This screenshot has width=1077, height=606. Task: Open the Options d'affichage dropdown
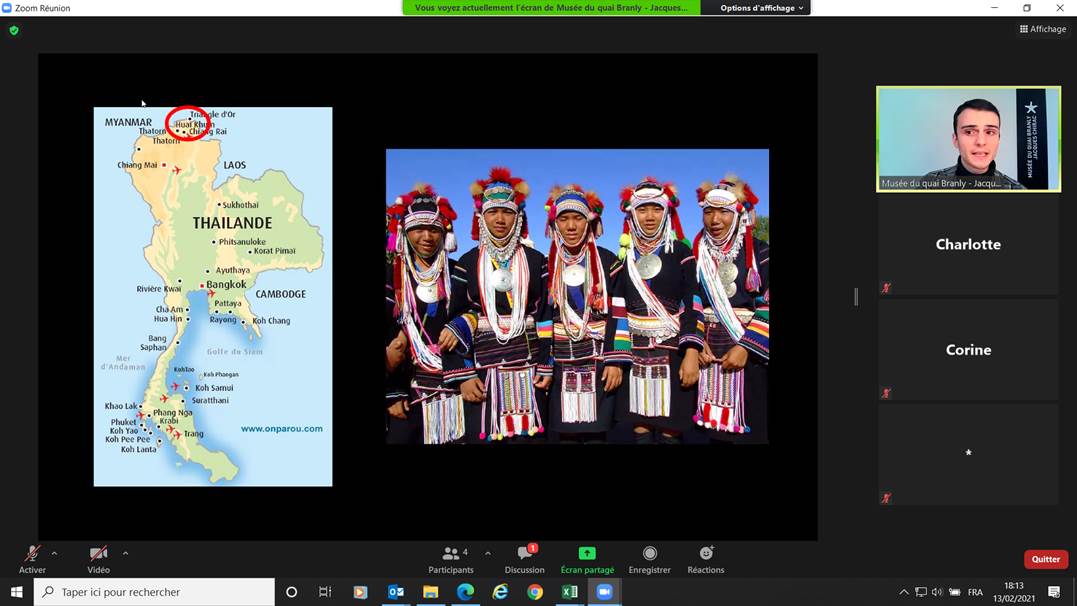[x=761, y=8]
